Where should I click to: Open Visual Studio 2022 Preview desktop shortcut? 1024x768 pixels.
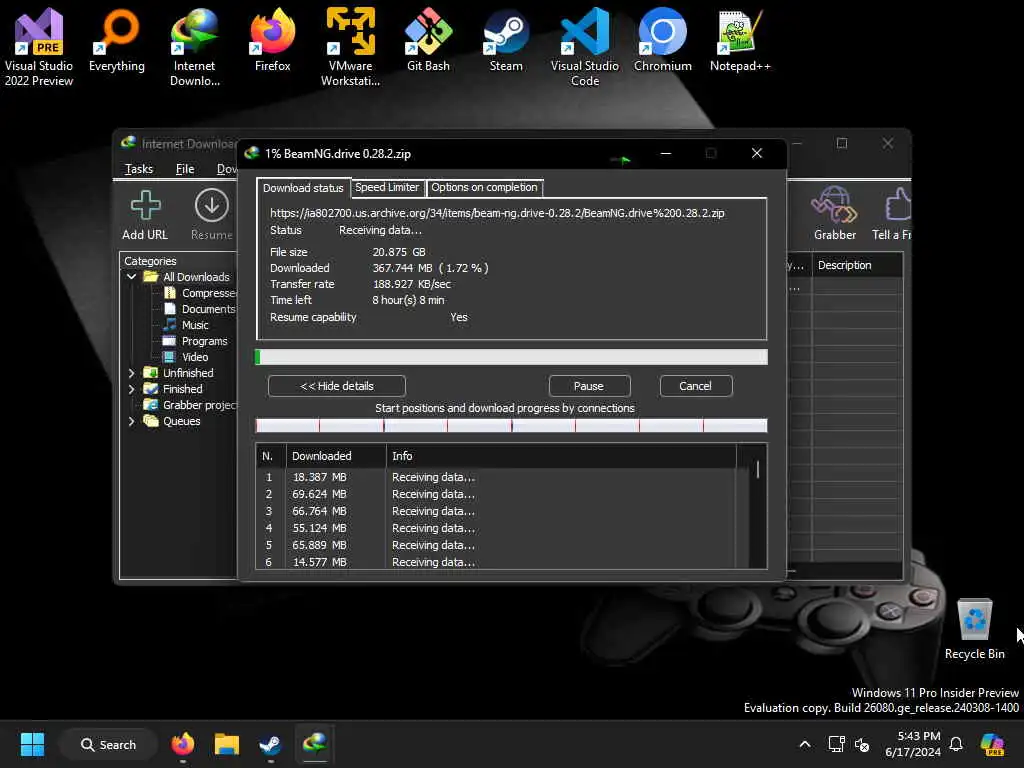[x=39, y=47]
